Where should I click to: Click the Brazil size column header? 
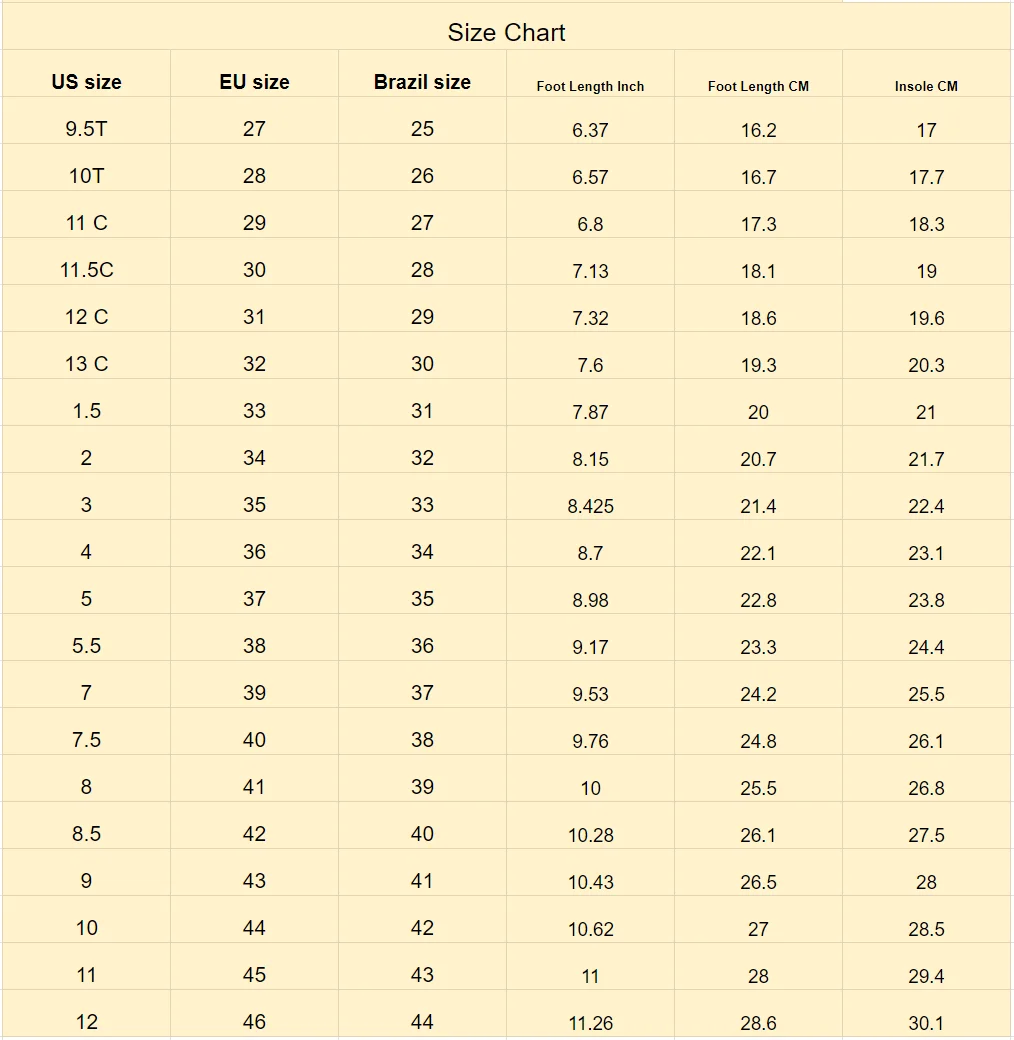click(x=422, y=82)
